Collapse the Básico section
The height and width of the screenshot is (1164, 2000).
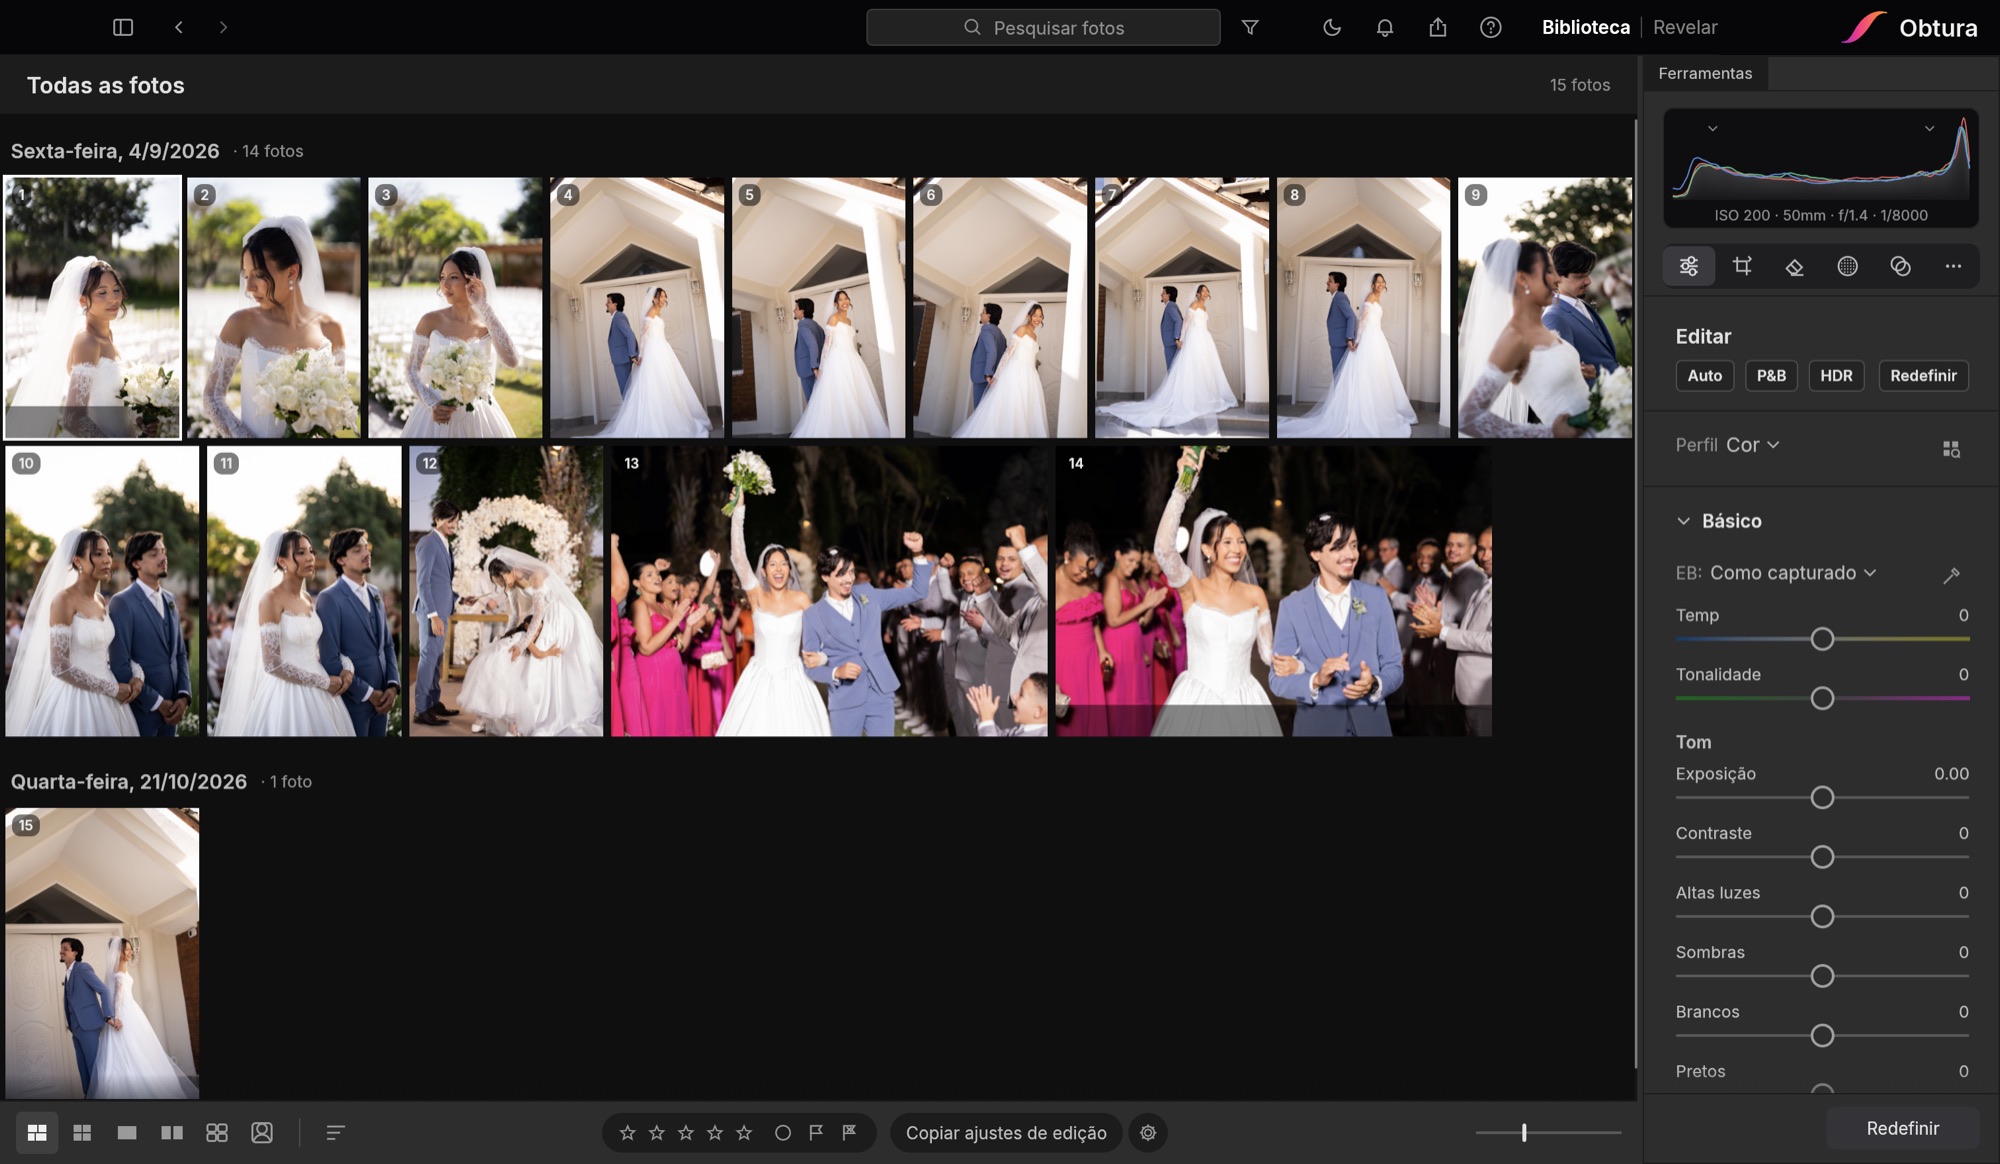pos(1684,521)
